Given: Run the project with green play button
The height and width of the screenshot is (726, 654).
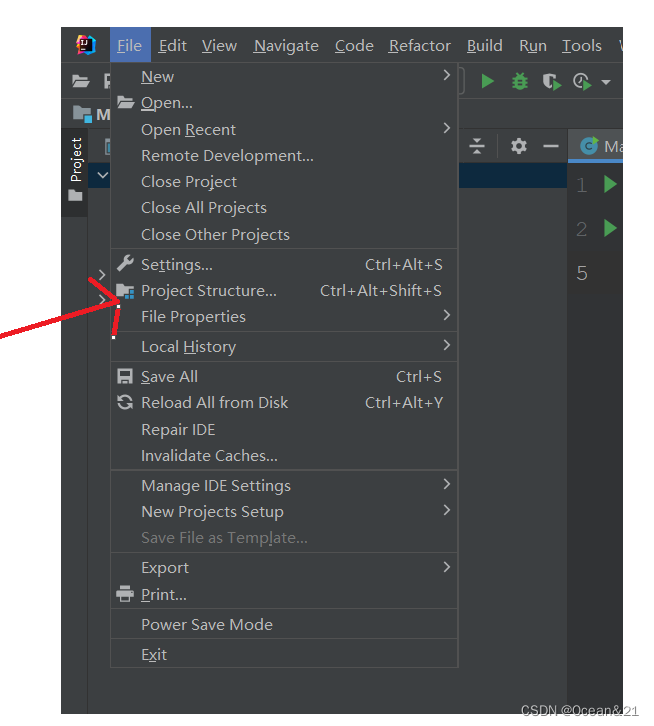Looking at the screenshot, I should click(x=487, y=81).
